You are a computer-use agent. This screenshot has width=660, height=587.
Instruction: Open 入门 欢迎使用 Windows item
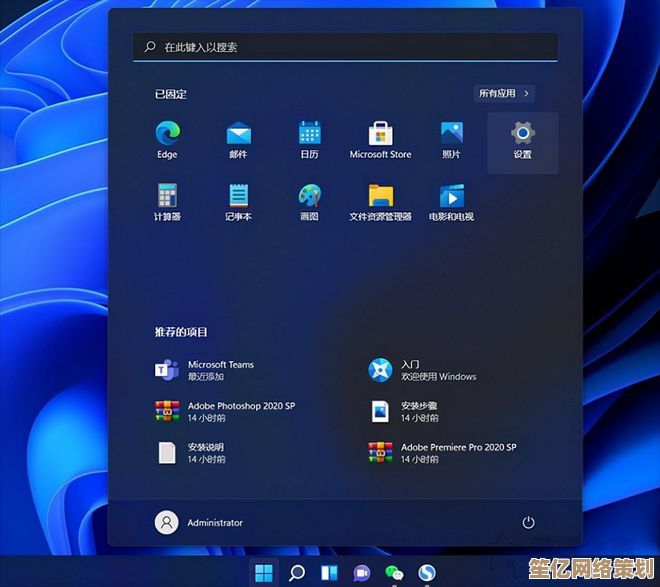(x=422, y=370)
